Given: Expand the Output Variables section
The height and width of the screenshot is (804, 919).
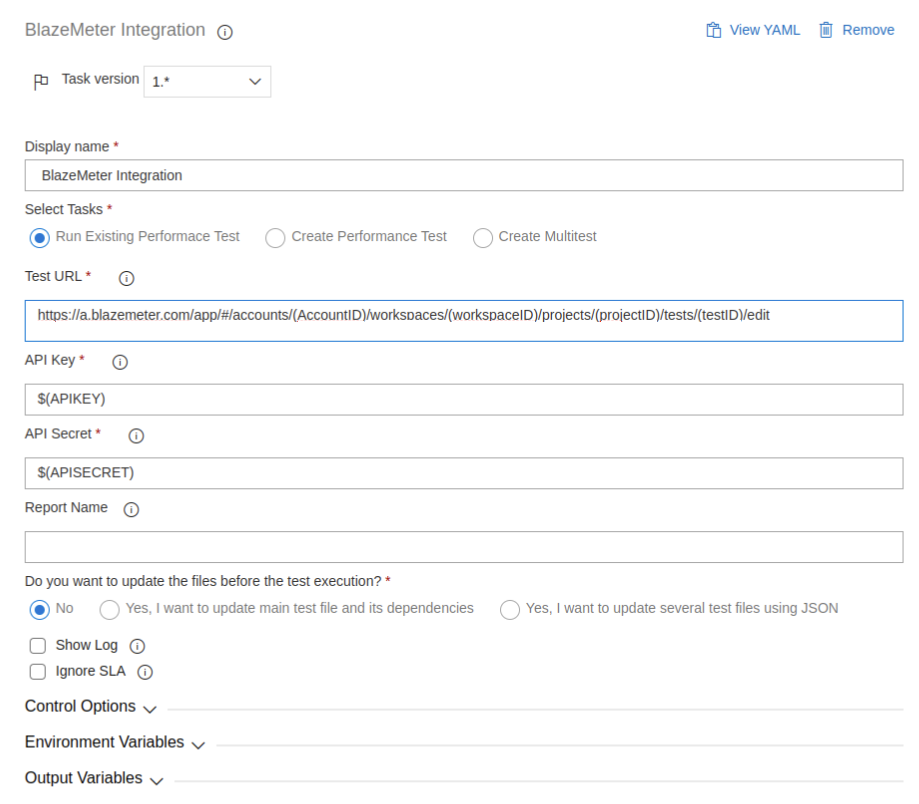Looking at the screenshot, I should pos(94,778).
